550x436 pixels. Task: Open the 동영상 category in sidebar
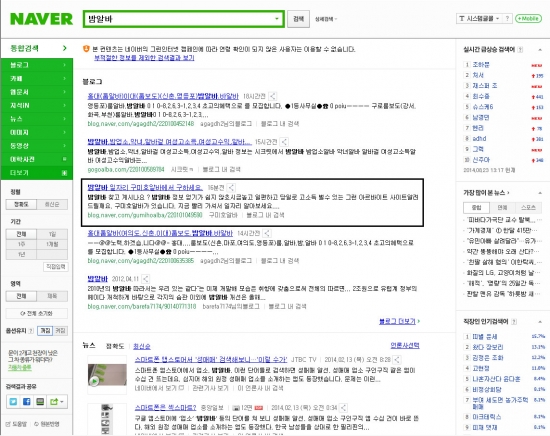pyautogui.click(x=37, y=146)
